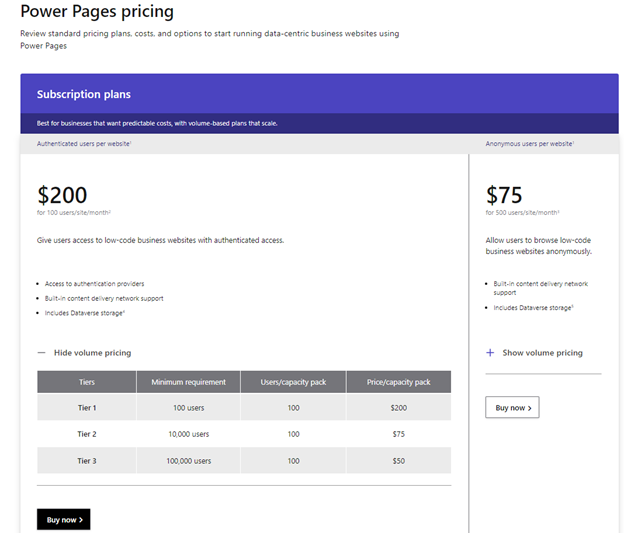Screen dimensions: 624x533
Task: Click the black Buy now button for authenticated users
Action: [64, 519]
